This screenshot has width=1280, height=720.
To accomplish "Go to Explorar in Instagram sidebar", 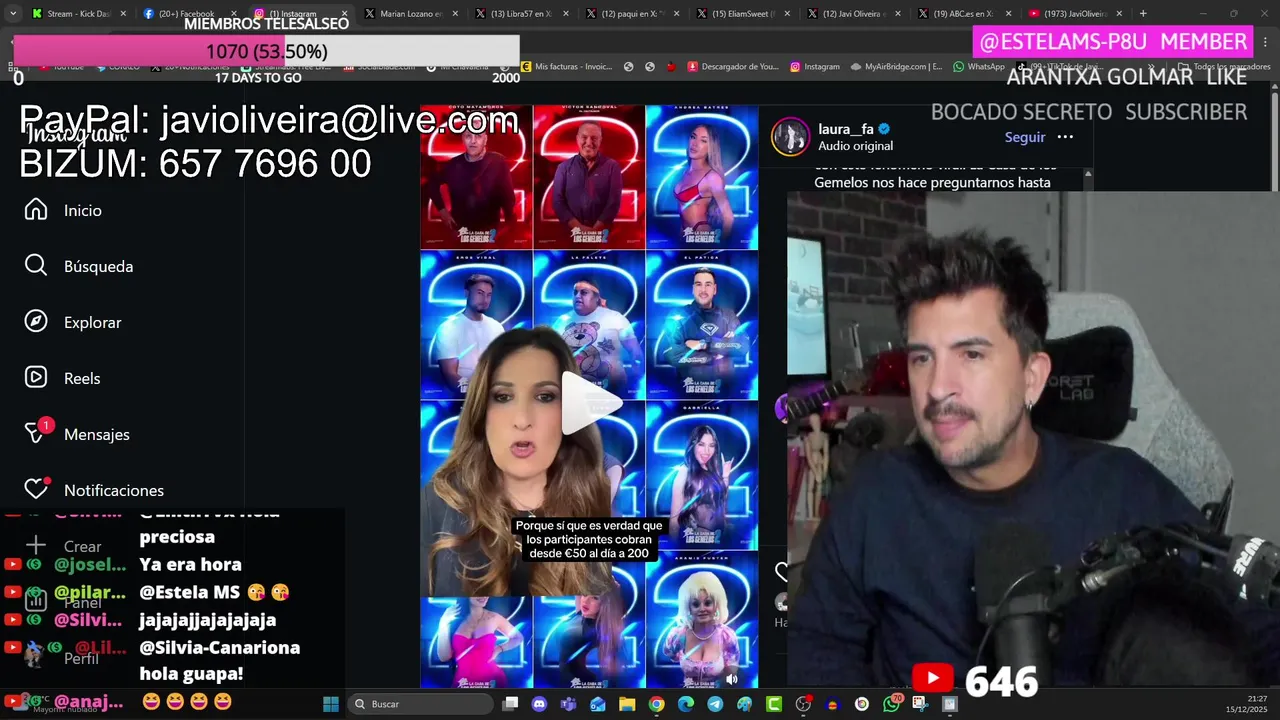I will point(73,322).
